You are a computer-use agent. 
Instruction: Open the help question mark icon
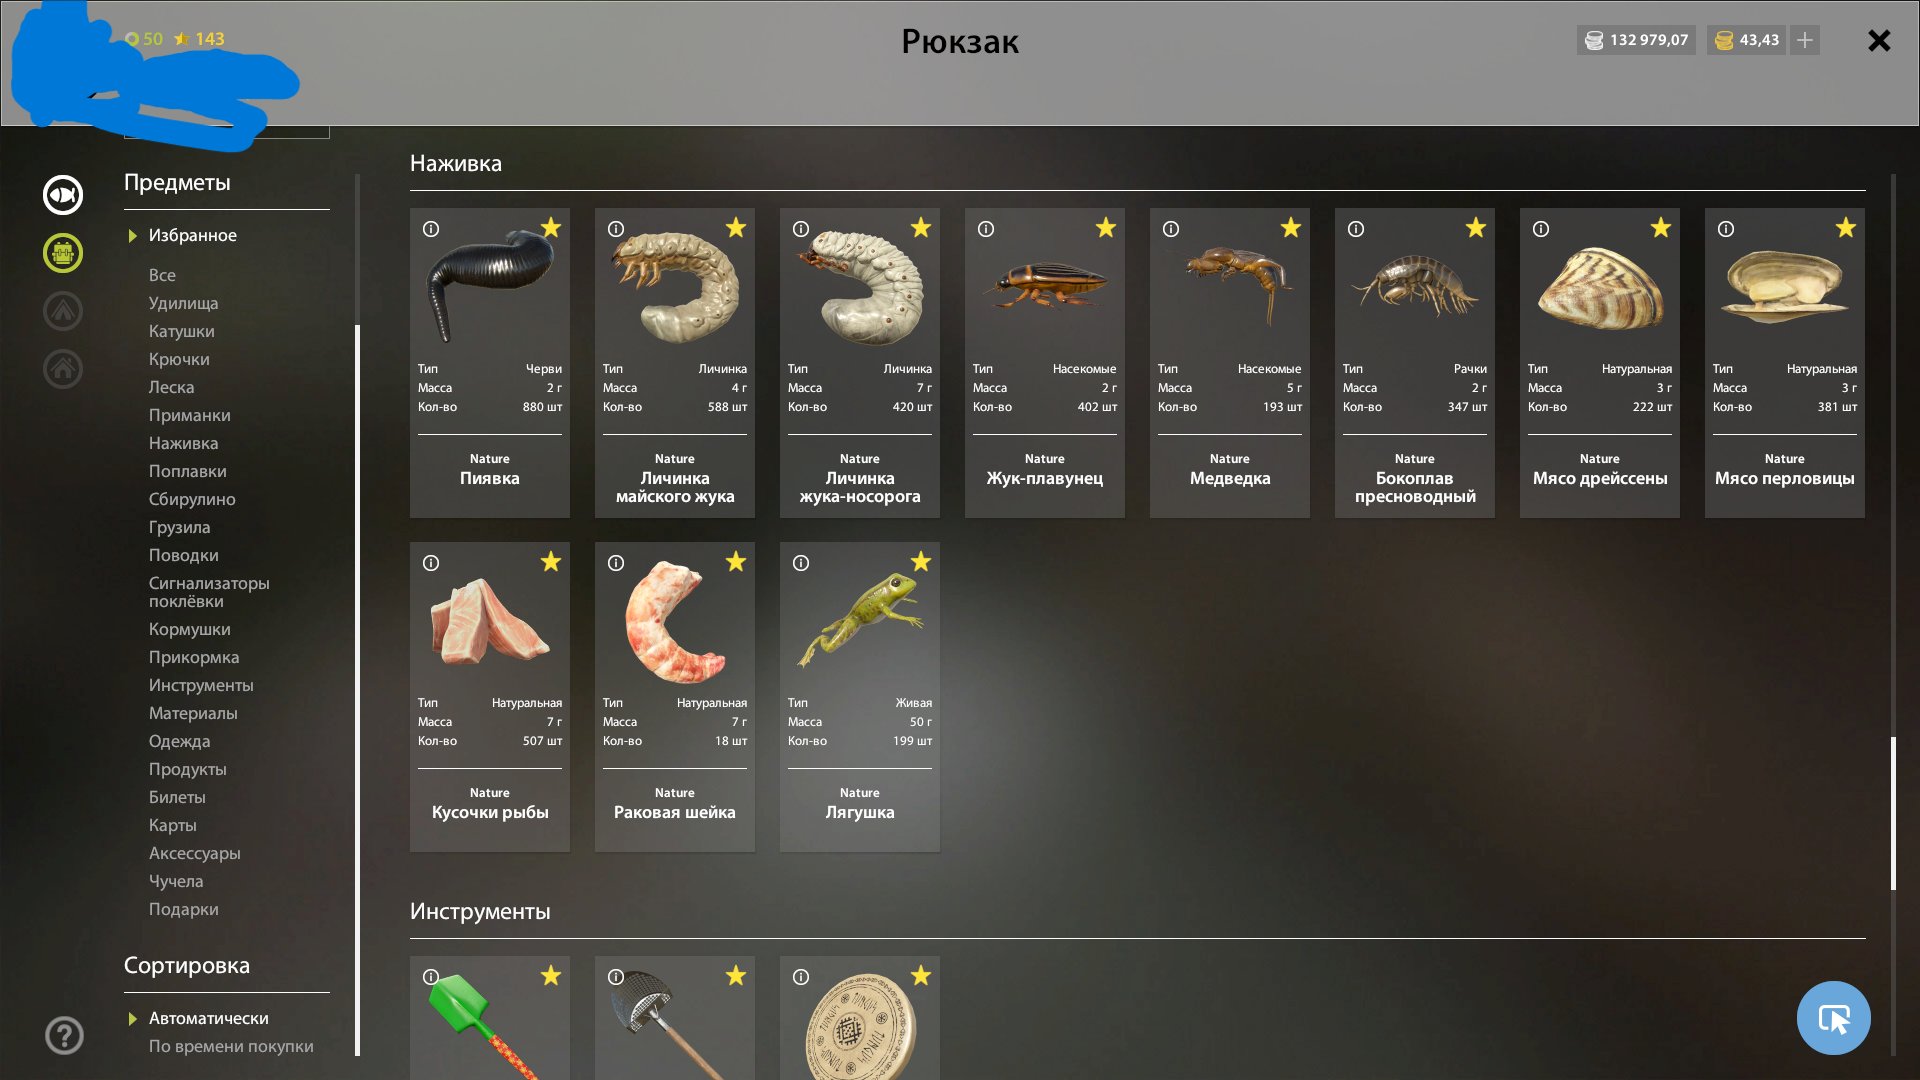pyautogui.click(x=64, y=1035)
